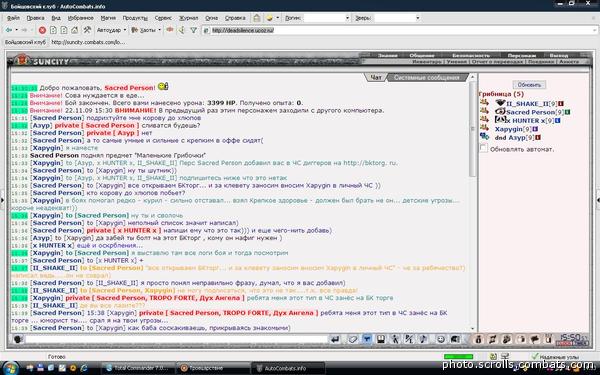Click the highlighted blue filter icon in chat bar
The image size is (600, 375).
point(367,339)
